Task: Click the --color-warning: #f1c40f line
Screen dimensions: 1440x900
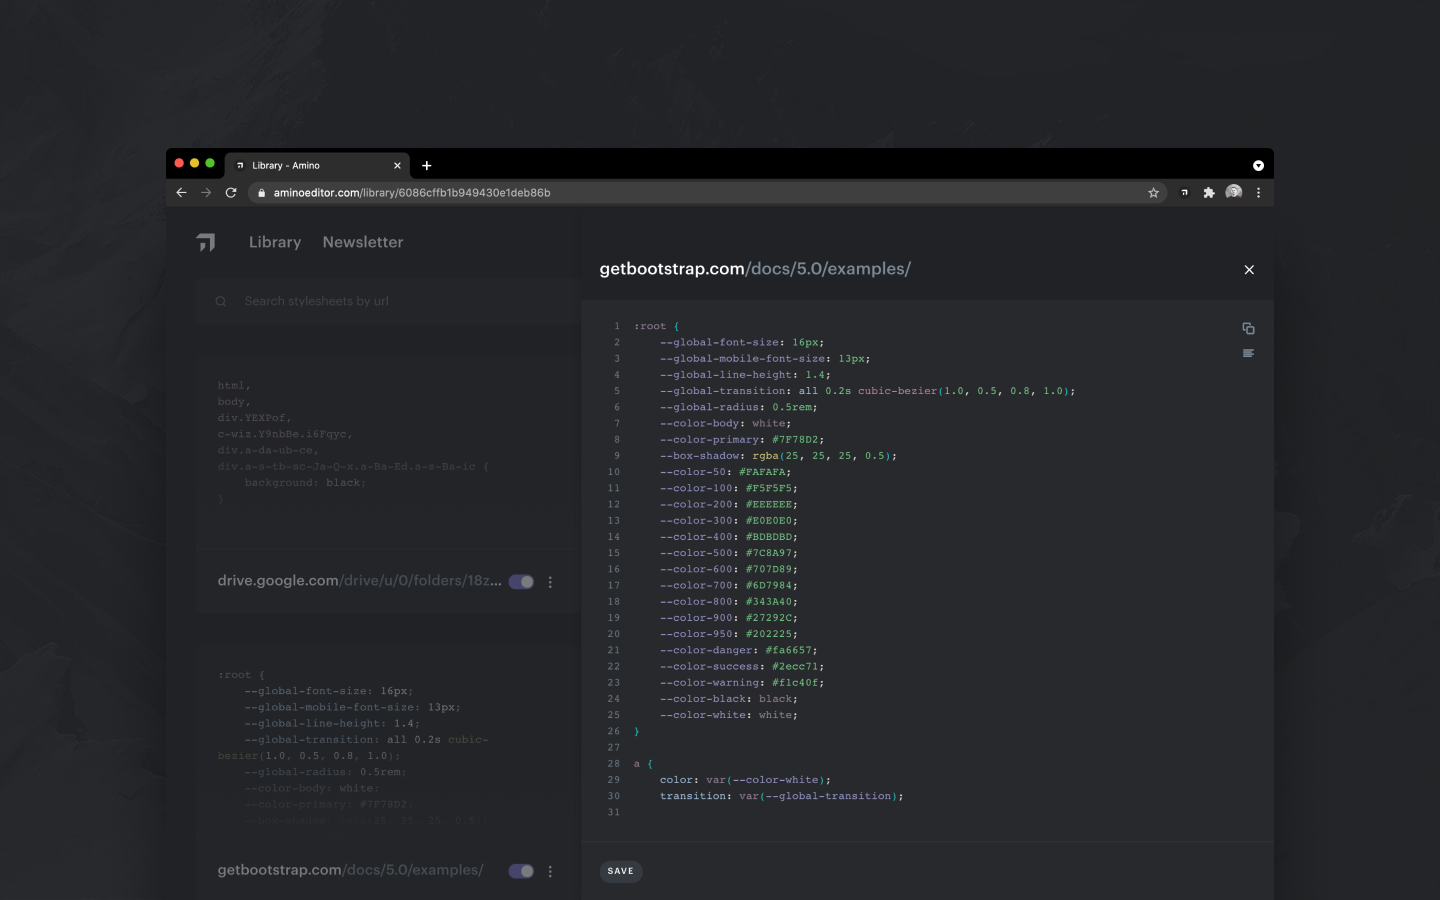Action: click(x=742, y=682)
